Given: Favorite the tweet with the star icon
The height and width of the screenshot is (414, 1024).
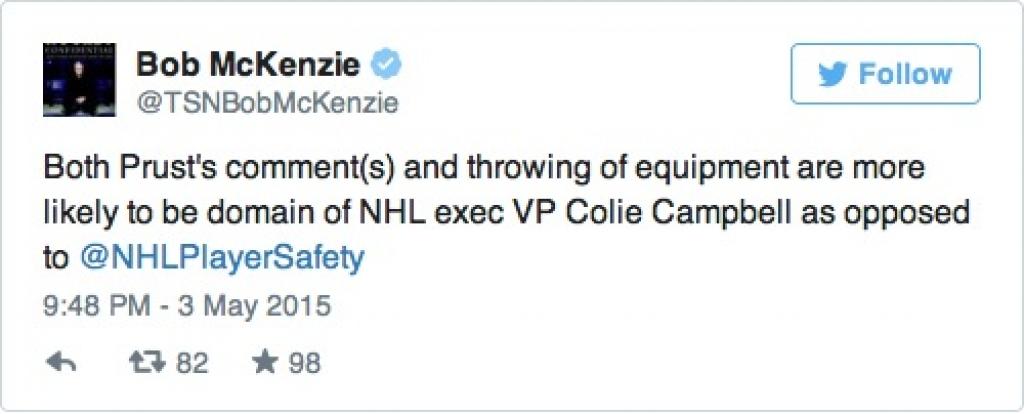Looking at the screenshot, I should 263,362.
